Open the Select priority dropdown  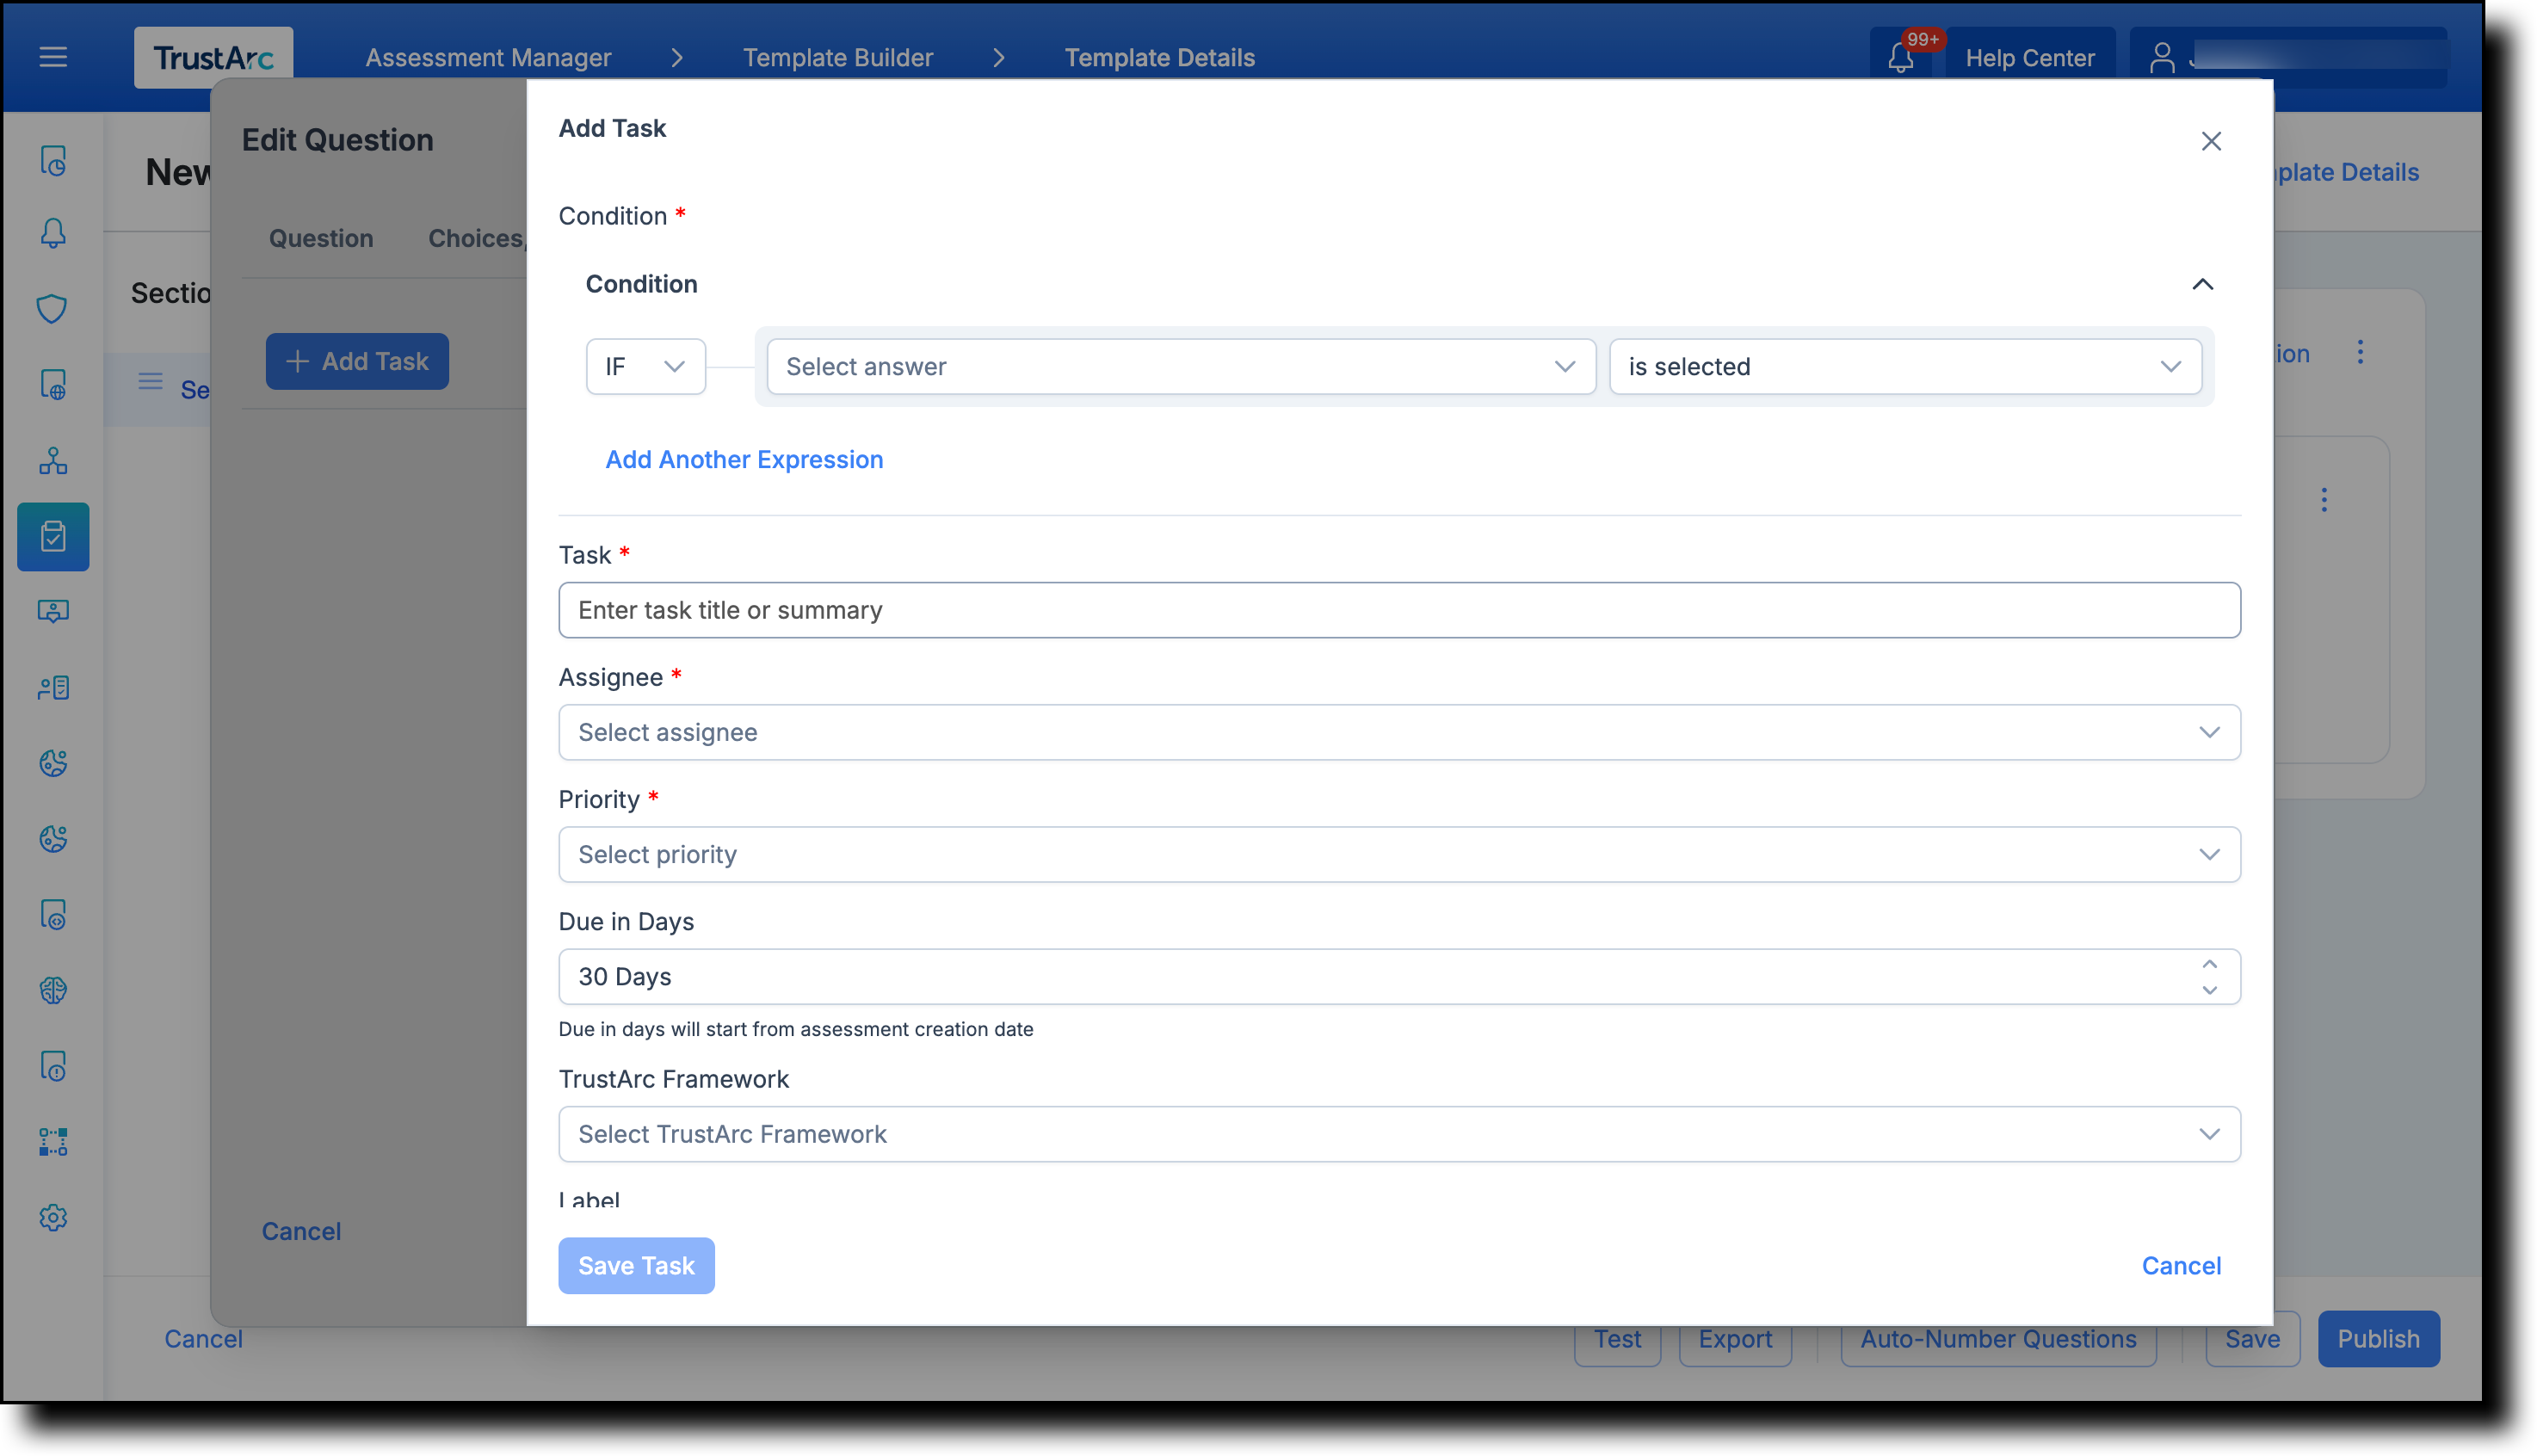click(1399, 855)
